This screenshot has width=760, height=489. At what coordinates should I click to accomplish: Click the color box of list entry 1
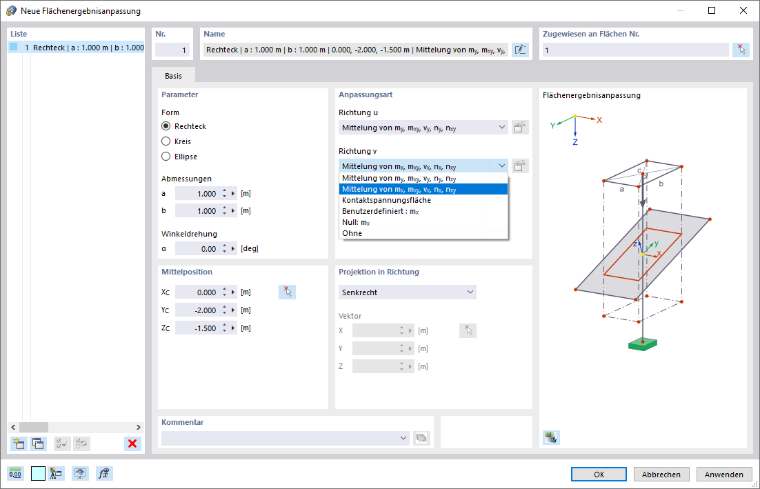tap(14, 47)
